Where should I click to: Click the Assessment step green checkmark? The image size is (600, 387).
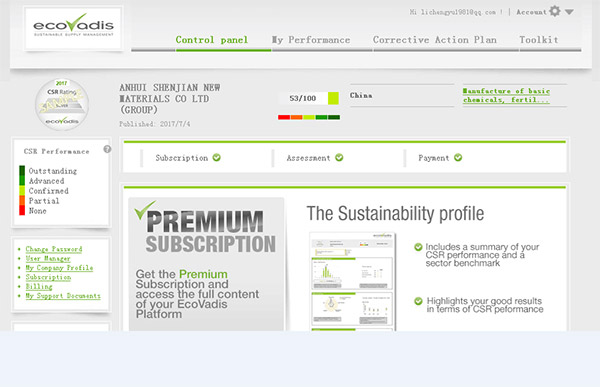click(339, 157)
